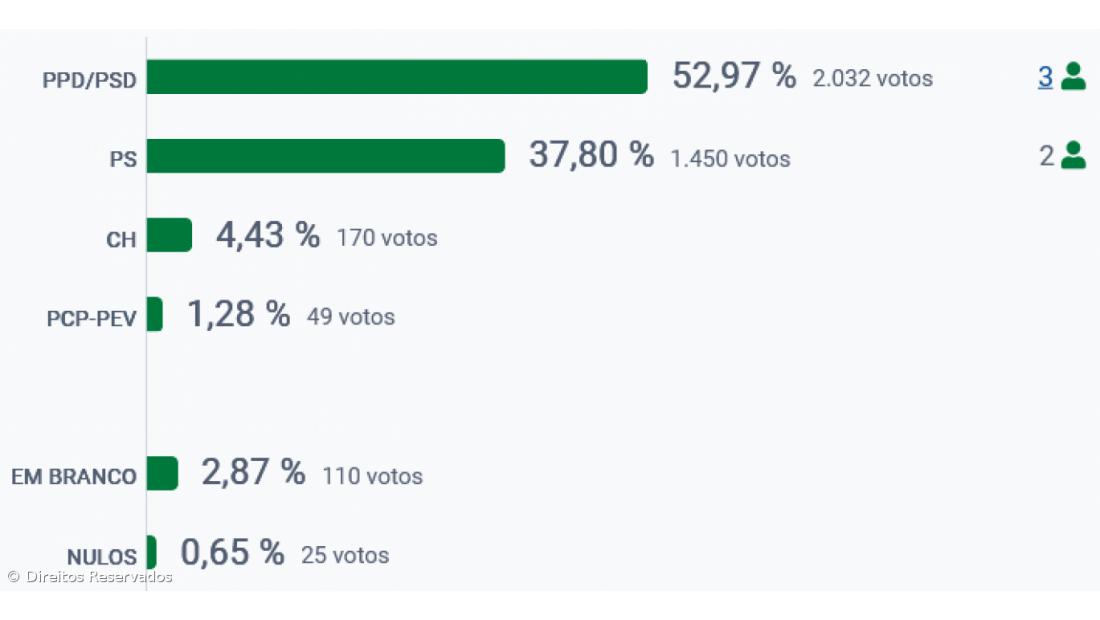Click the 2.032 votos count
The height and width of the screenshot is (620, 1100).
pyautogui.click(x=872, y=78)
